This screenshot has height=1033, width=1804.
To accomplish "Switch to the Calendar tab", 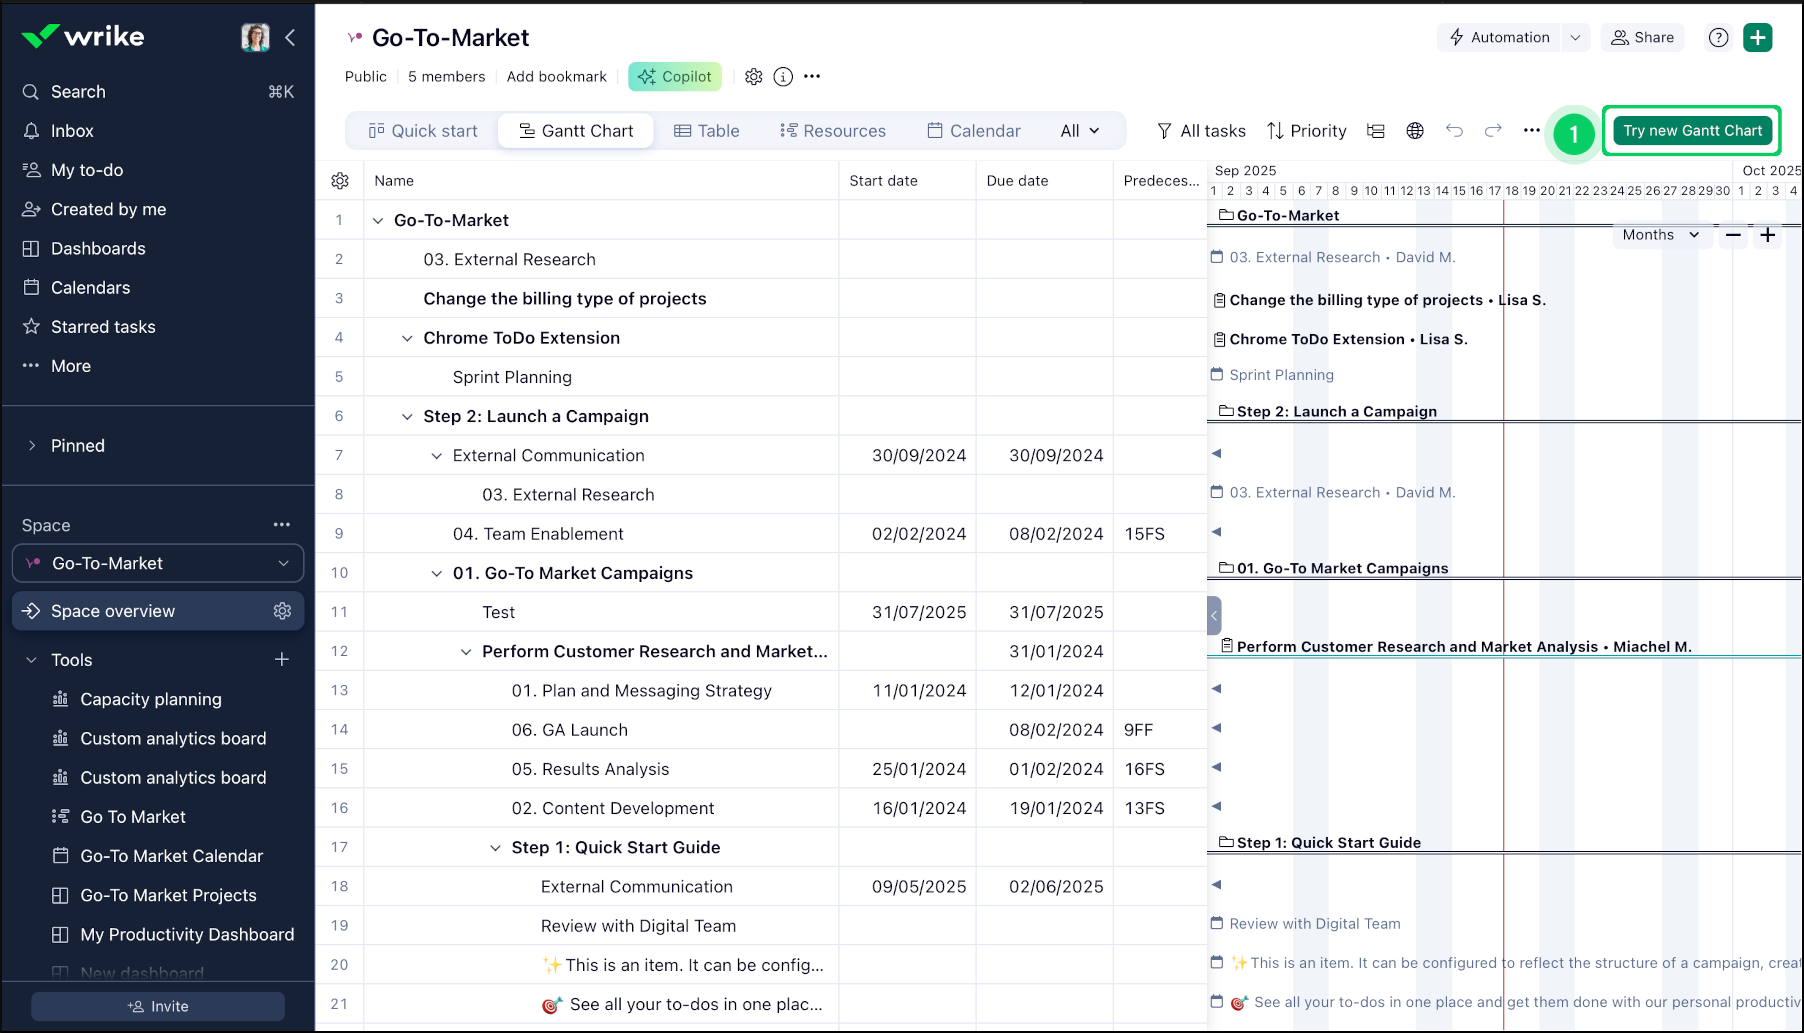I will coord(973,131).
